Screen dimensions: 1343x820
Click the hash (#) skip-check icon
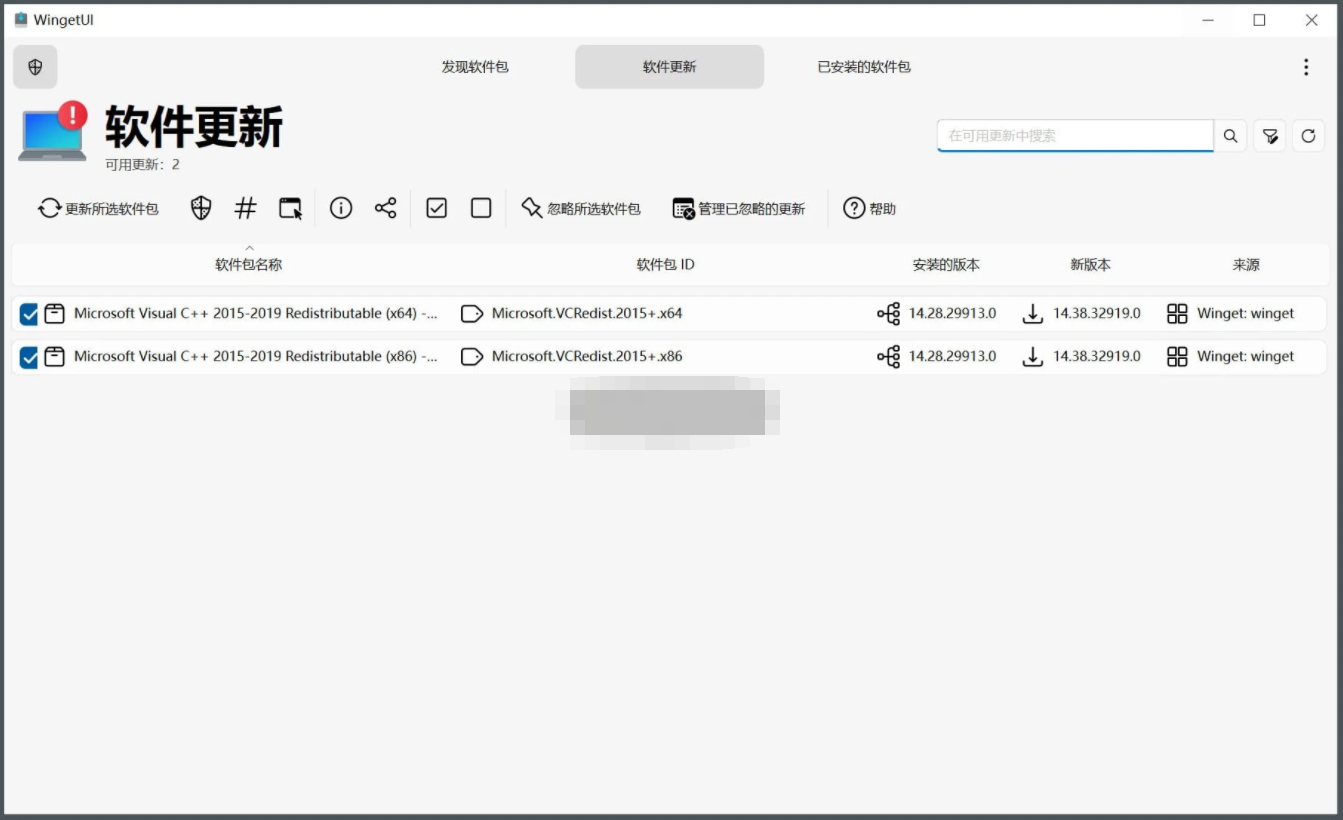coord(245,208)
